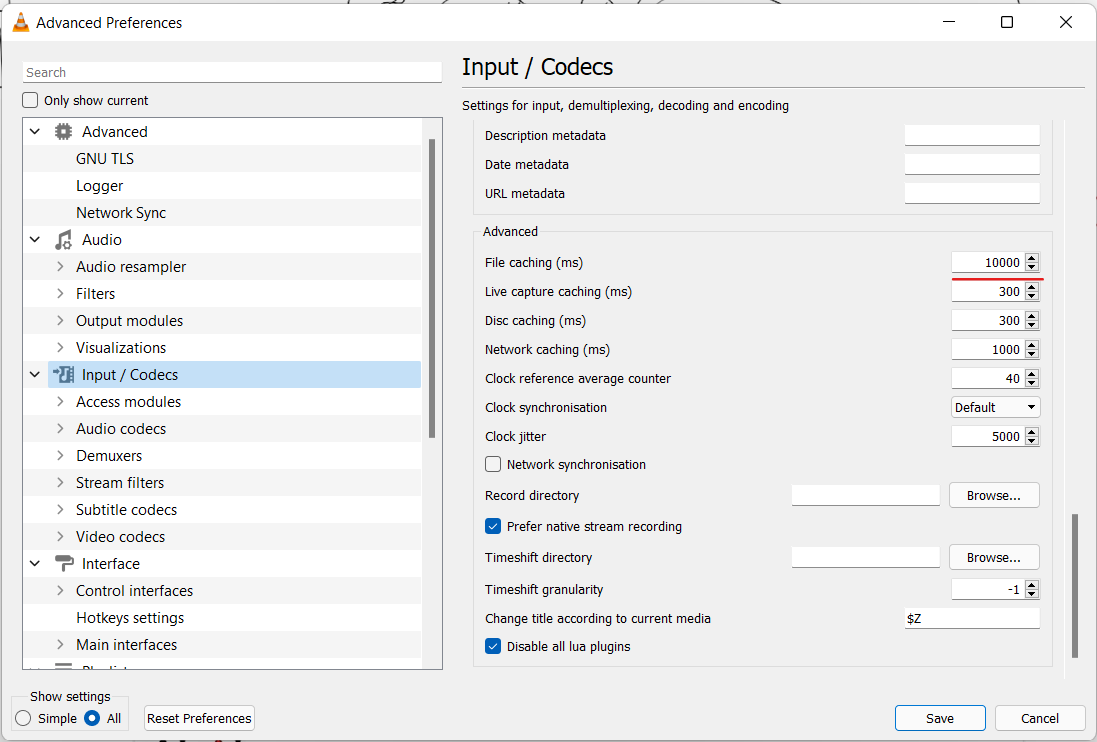Viewport: 1097px width, 742px height.
Task: Expand the Access modules tree node
Action: click(60, 402)
